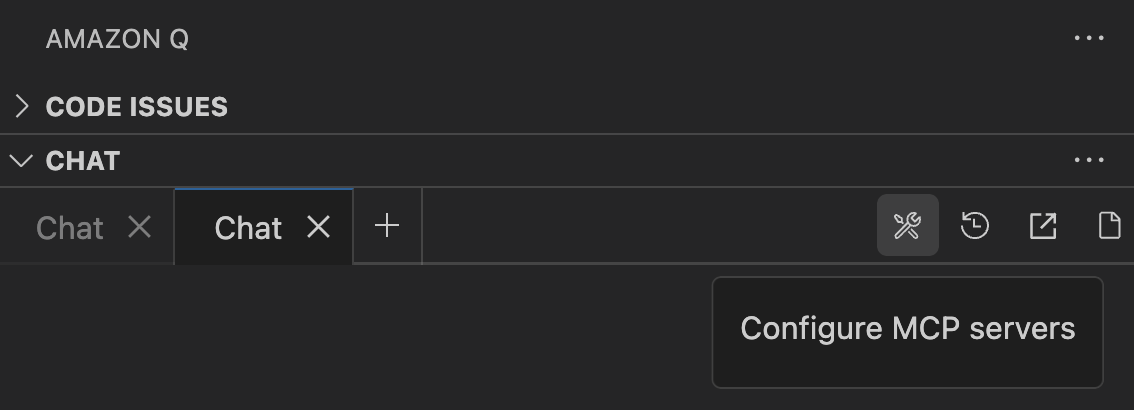The image size is (1134, 410).
Task: Open the Configure MCP servers tools icon
Action: (x=908, y=226)
